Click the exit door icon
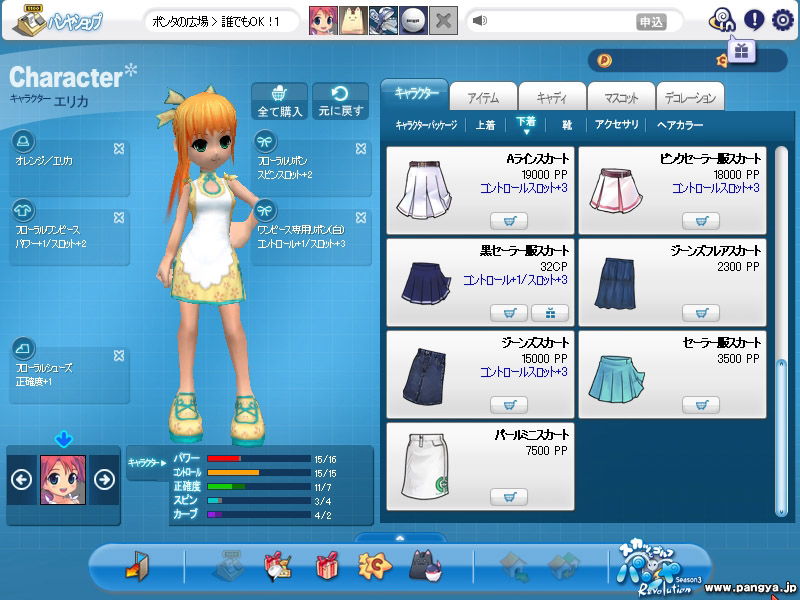Viewport: 800px width, 600px height. (137, 565)
